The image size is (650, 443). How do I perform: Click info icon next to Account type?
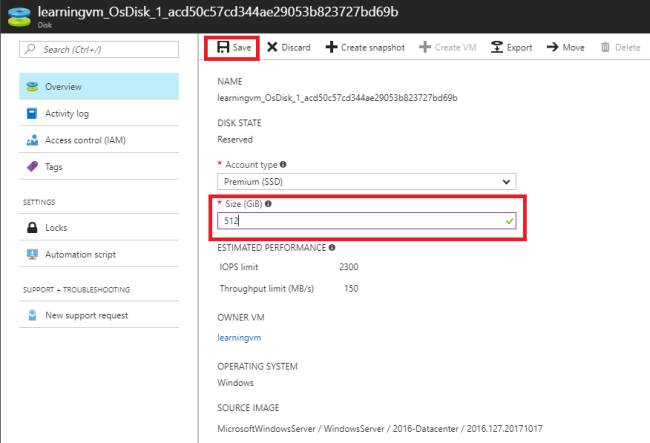point(284,164)
